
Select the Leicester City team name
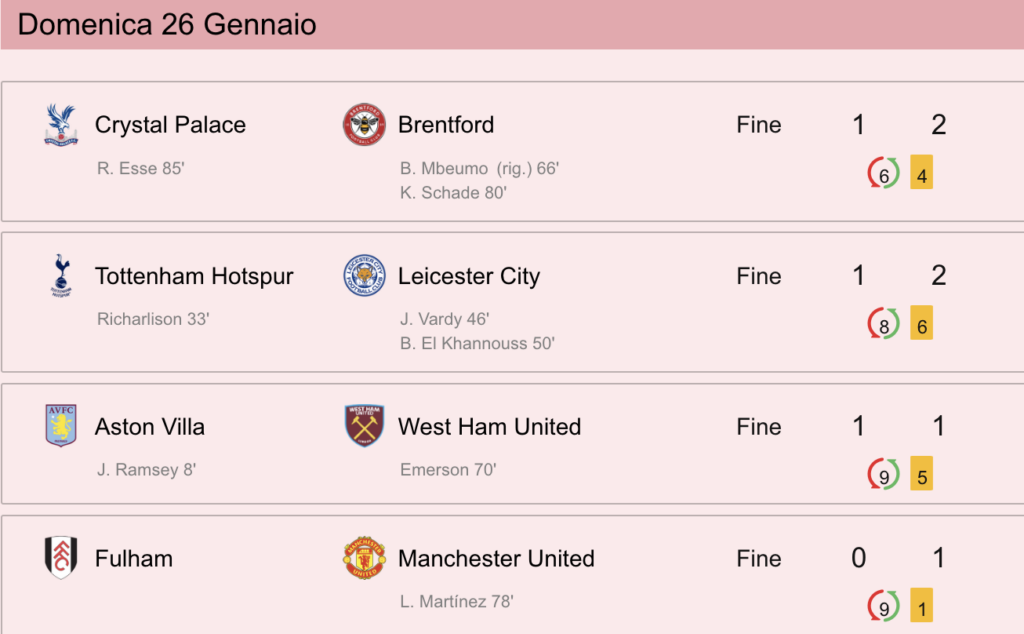469,276
